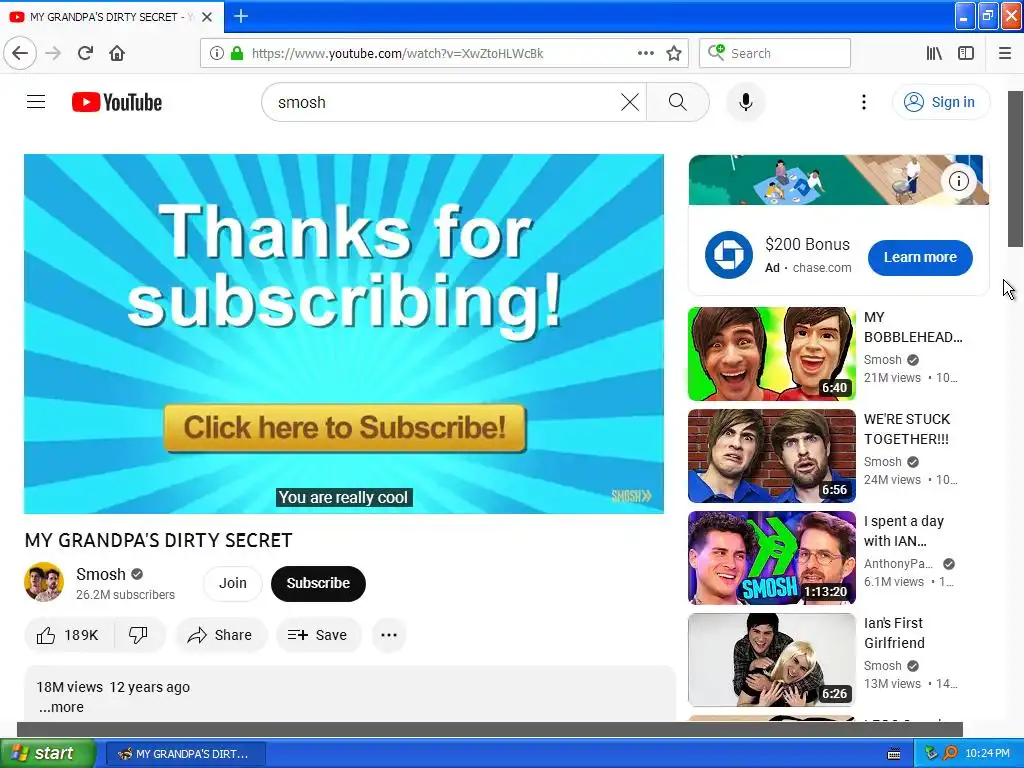
Task: Show site information icon in address bar
Action: point(216,53)
